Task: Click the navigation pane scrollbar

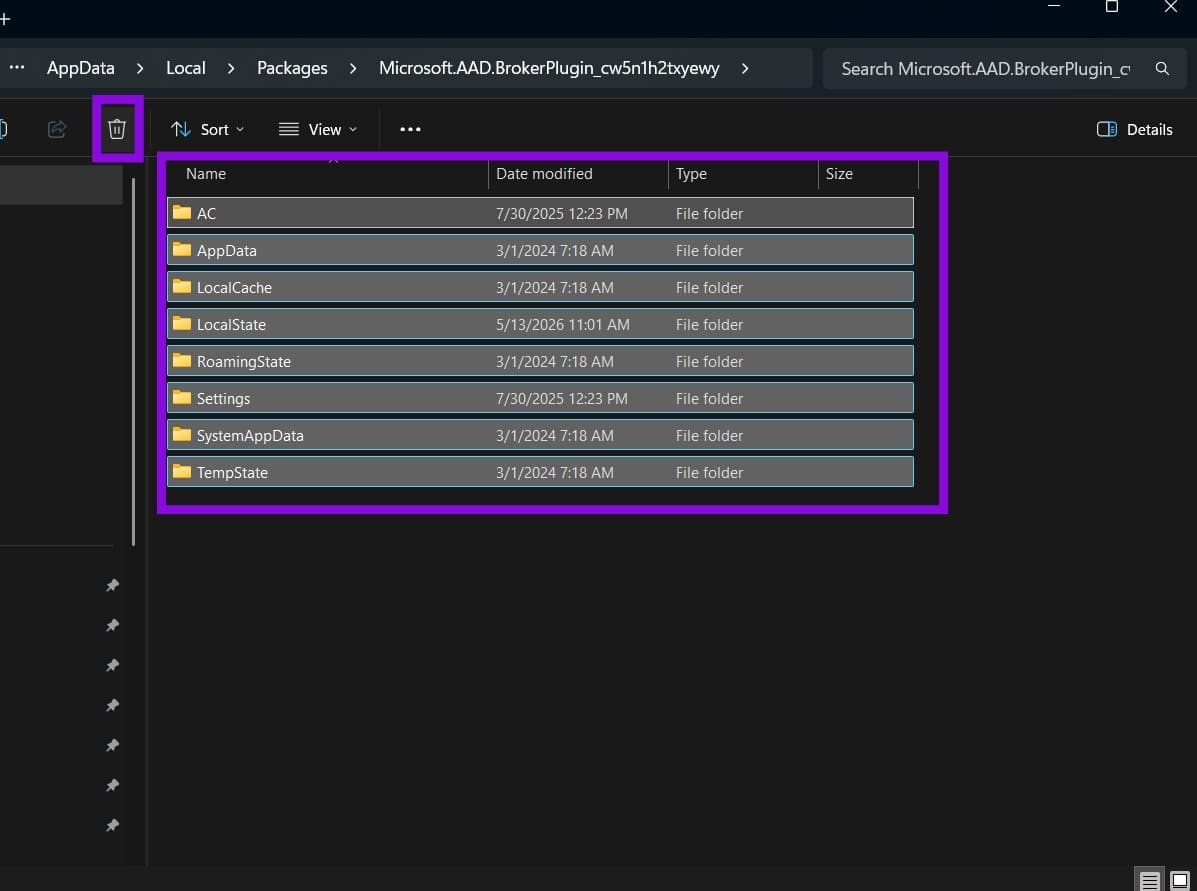Action: [x=134, y=362]
